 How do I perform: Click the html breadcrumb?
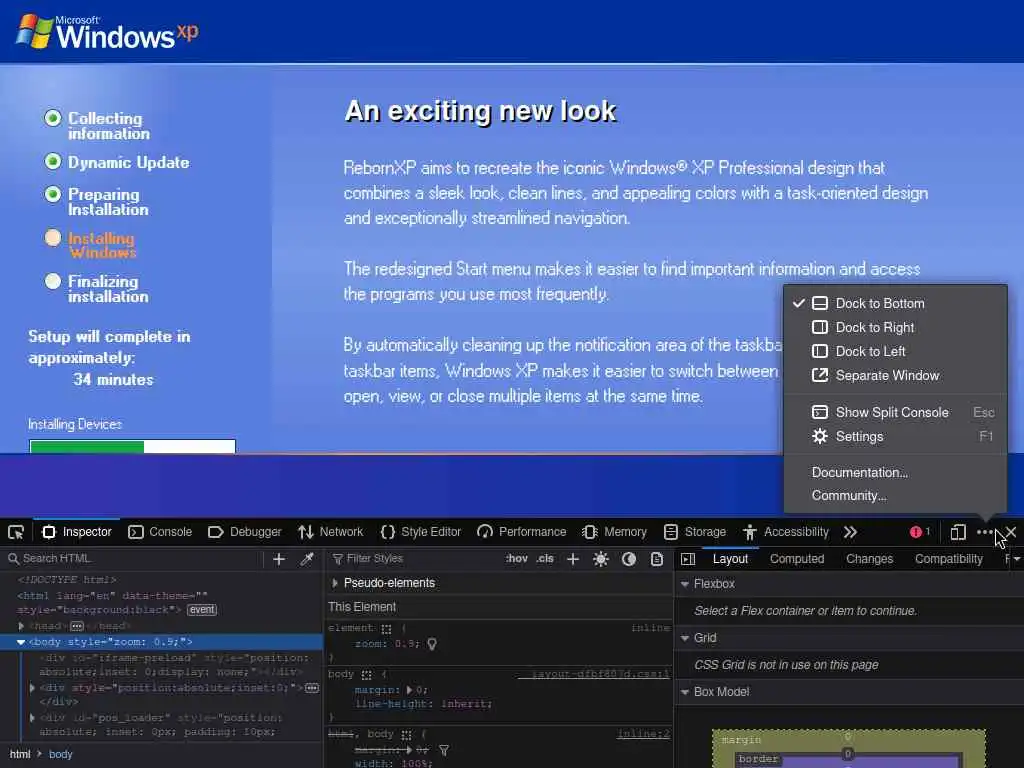tap(20, 754)
